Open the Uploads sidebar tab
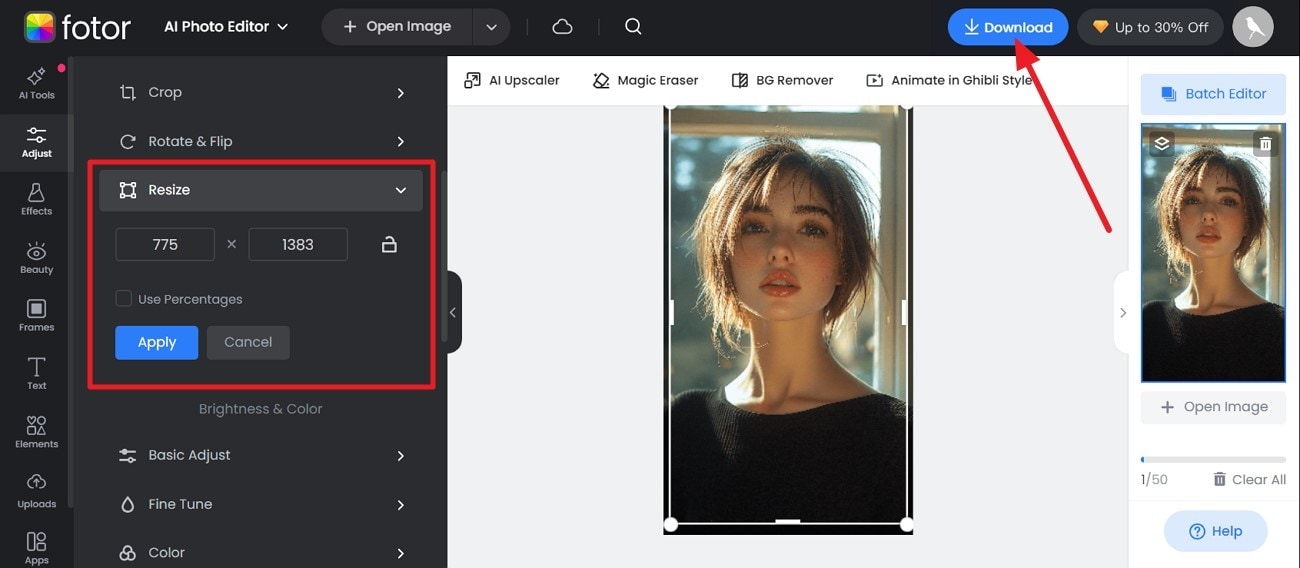The width and height of the screenshot is (1300, 568). tap(36, 491)
